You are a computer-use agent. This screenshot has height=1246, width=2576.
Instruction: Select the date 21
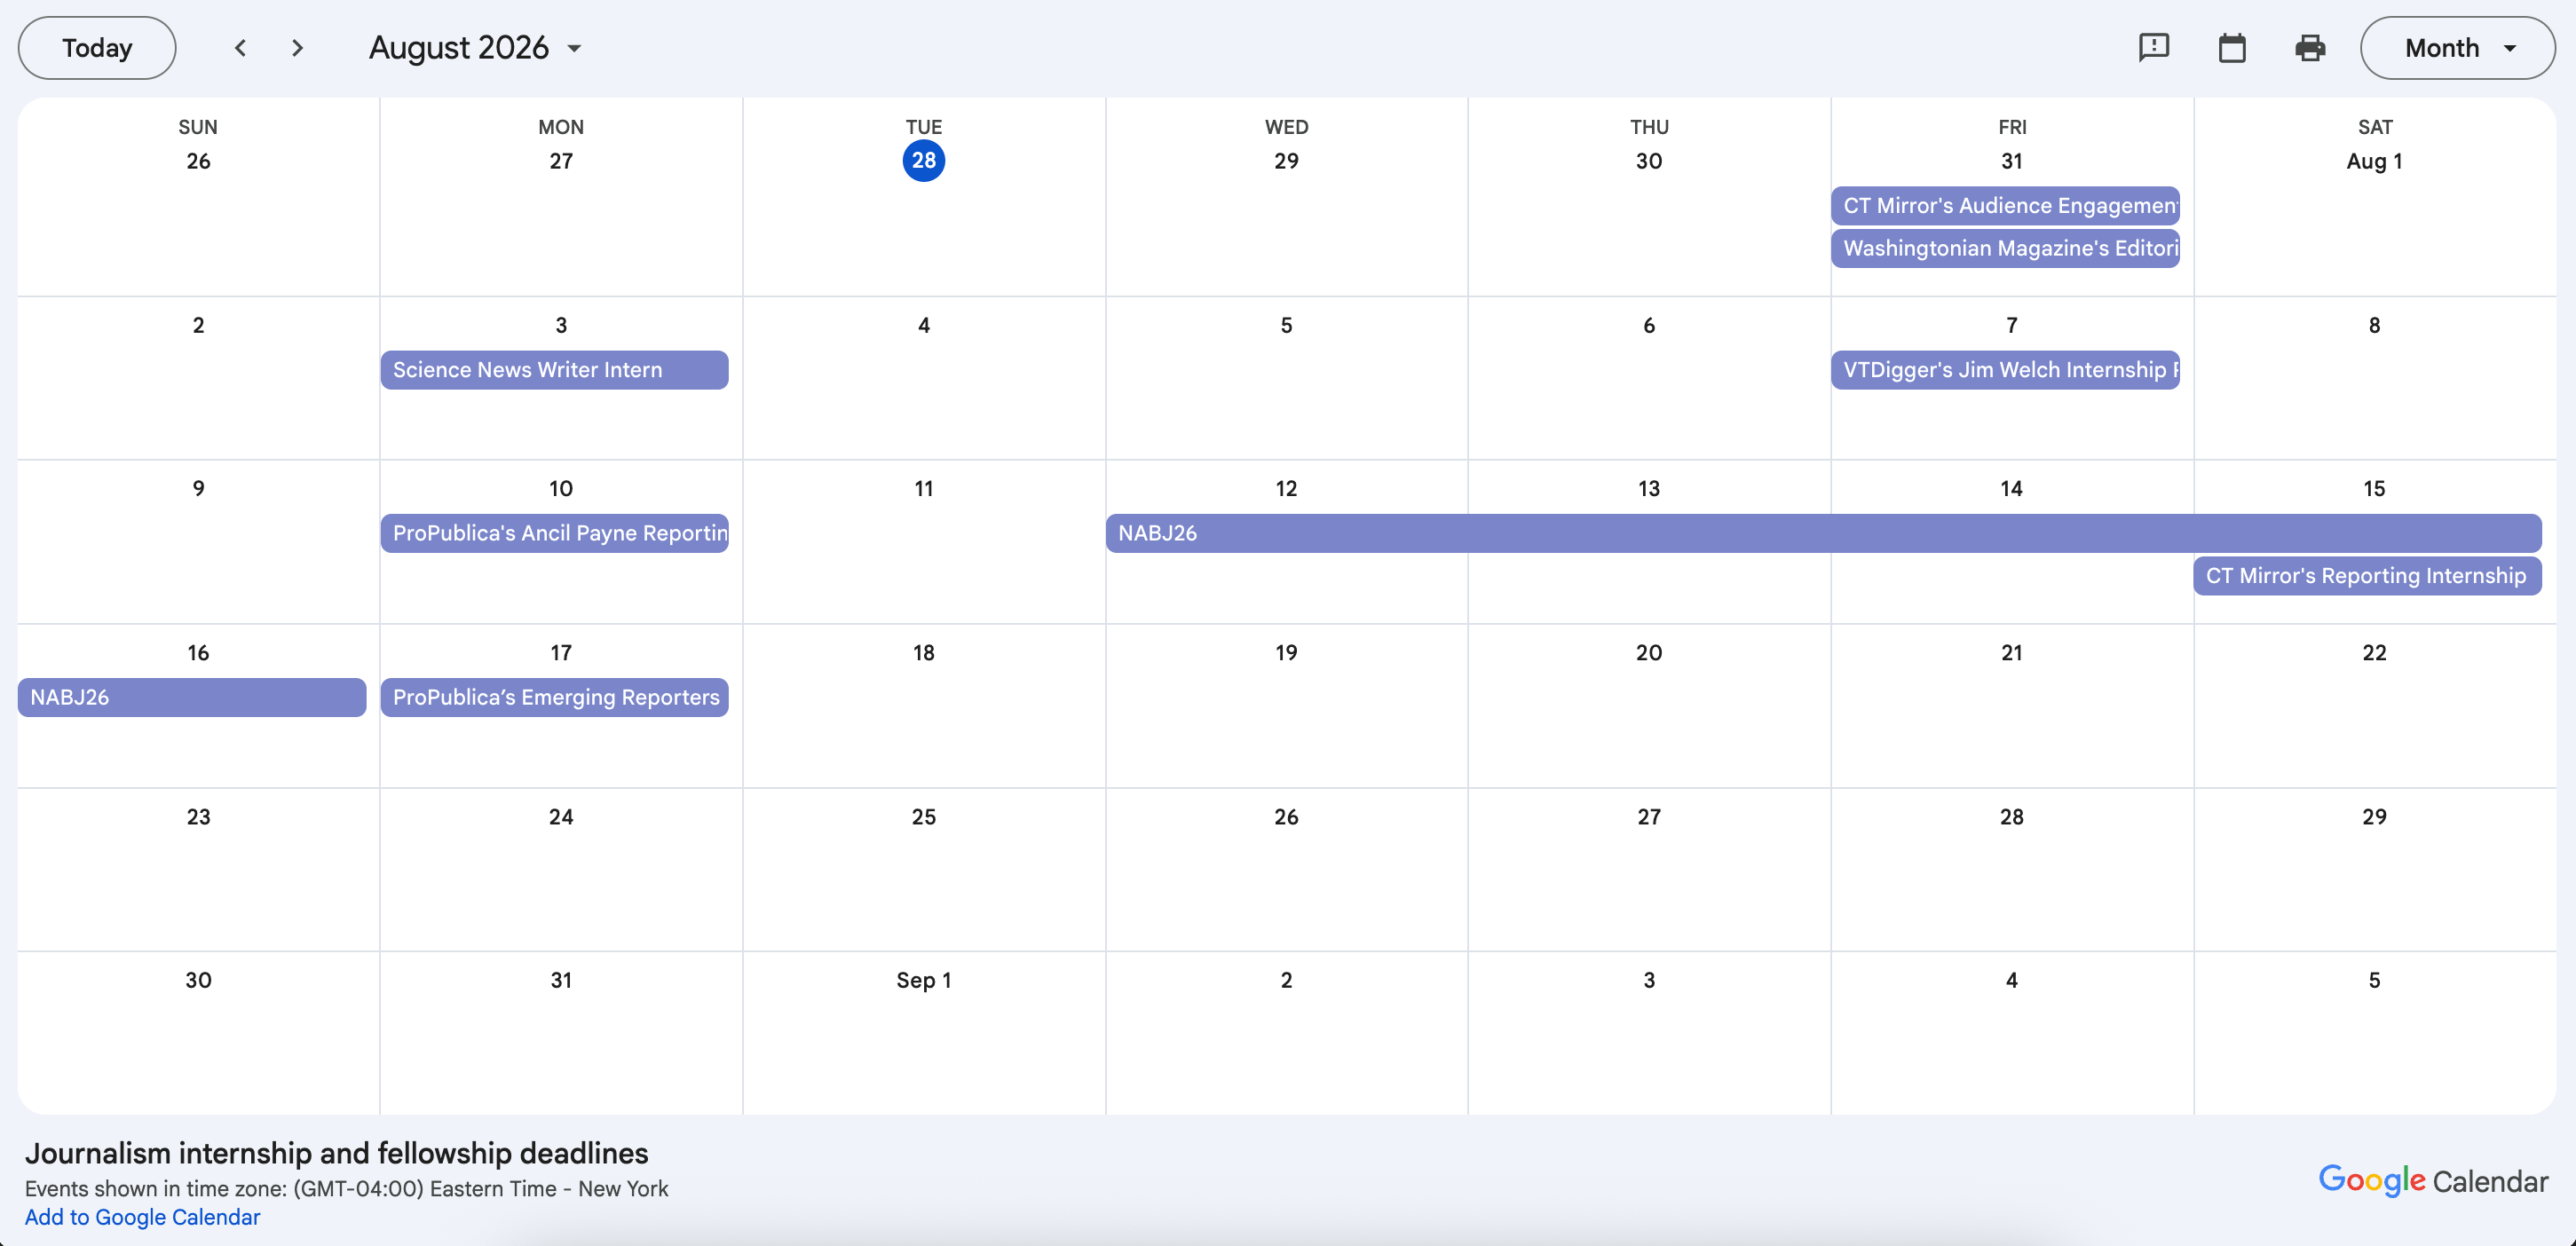pyautogui.click(x=2012, y=652)
